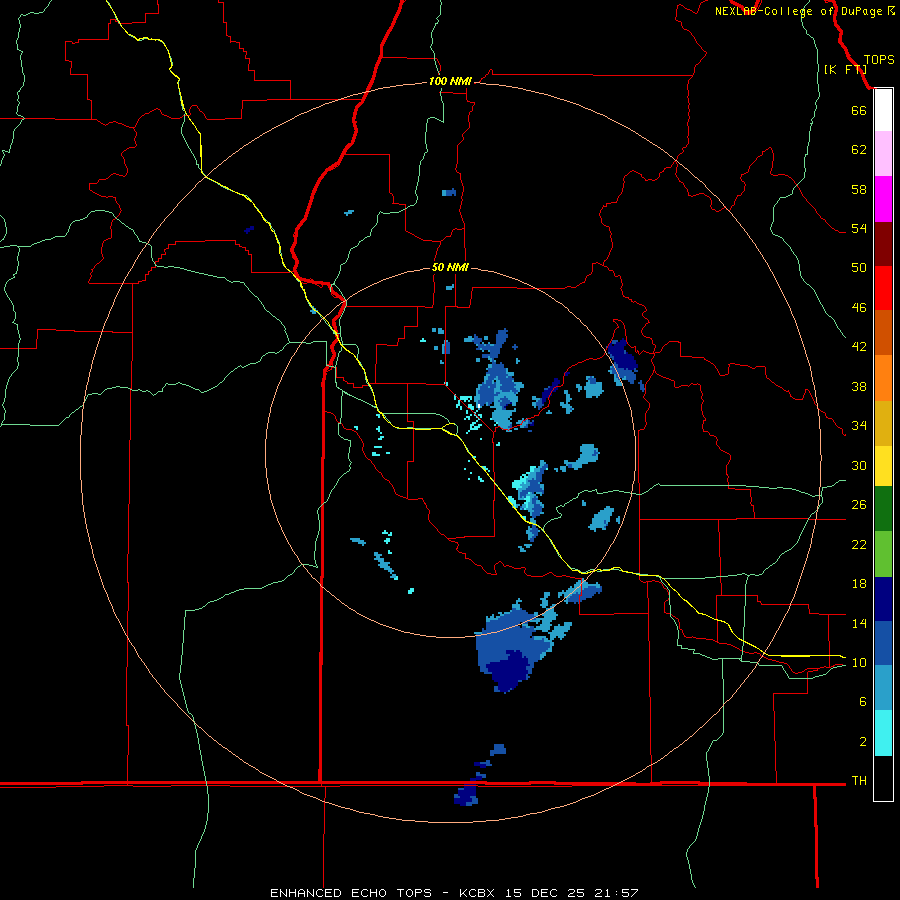Screen dimensions: 900x900
Task: Select the magenta swatch in the color scale
Action: coord(883,199)
